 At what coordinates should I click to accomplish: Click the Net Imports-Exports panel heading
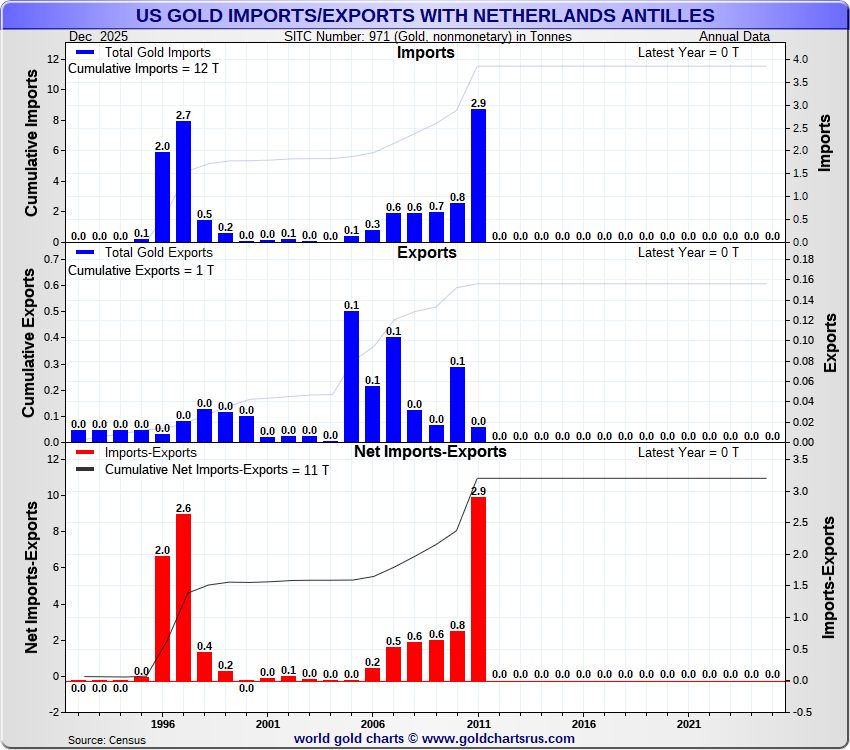(x=430, y=451)
